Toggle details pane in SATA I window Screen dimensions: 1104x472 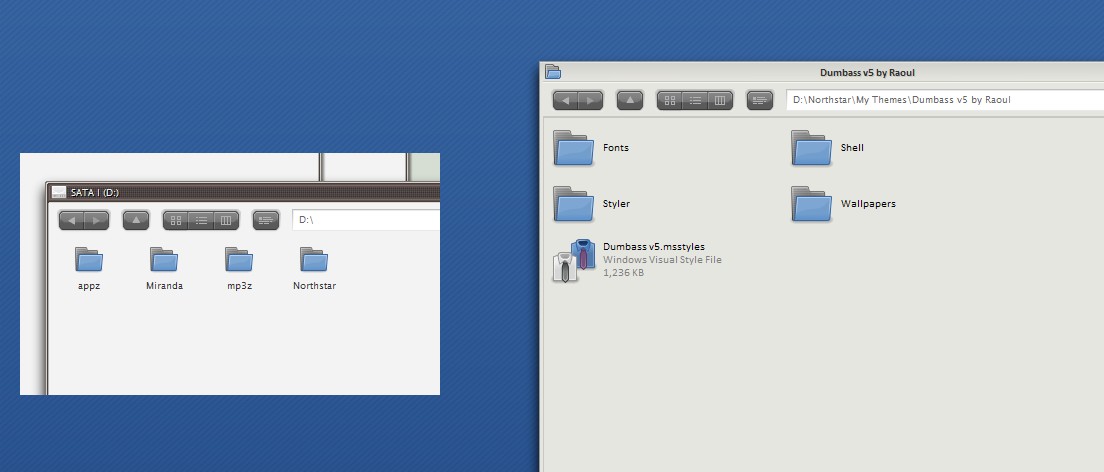(265, 221)
